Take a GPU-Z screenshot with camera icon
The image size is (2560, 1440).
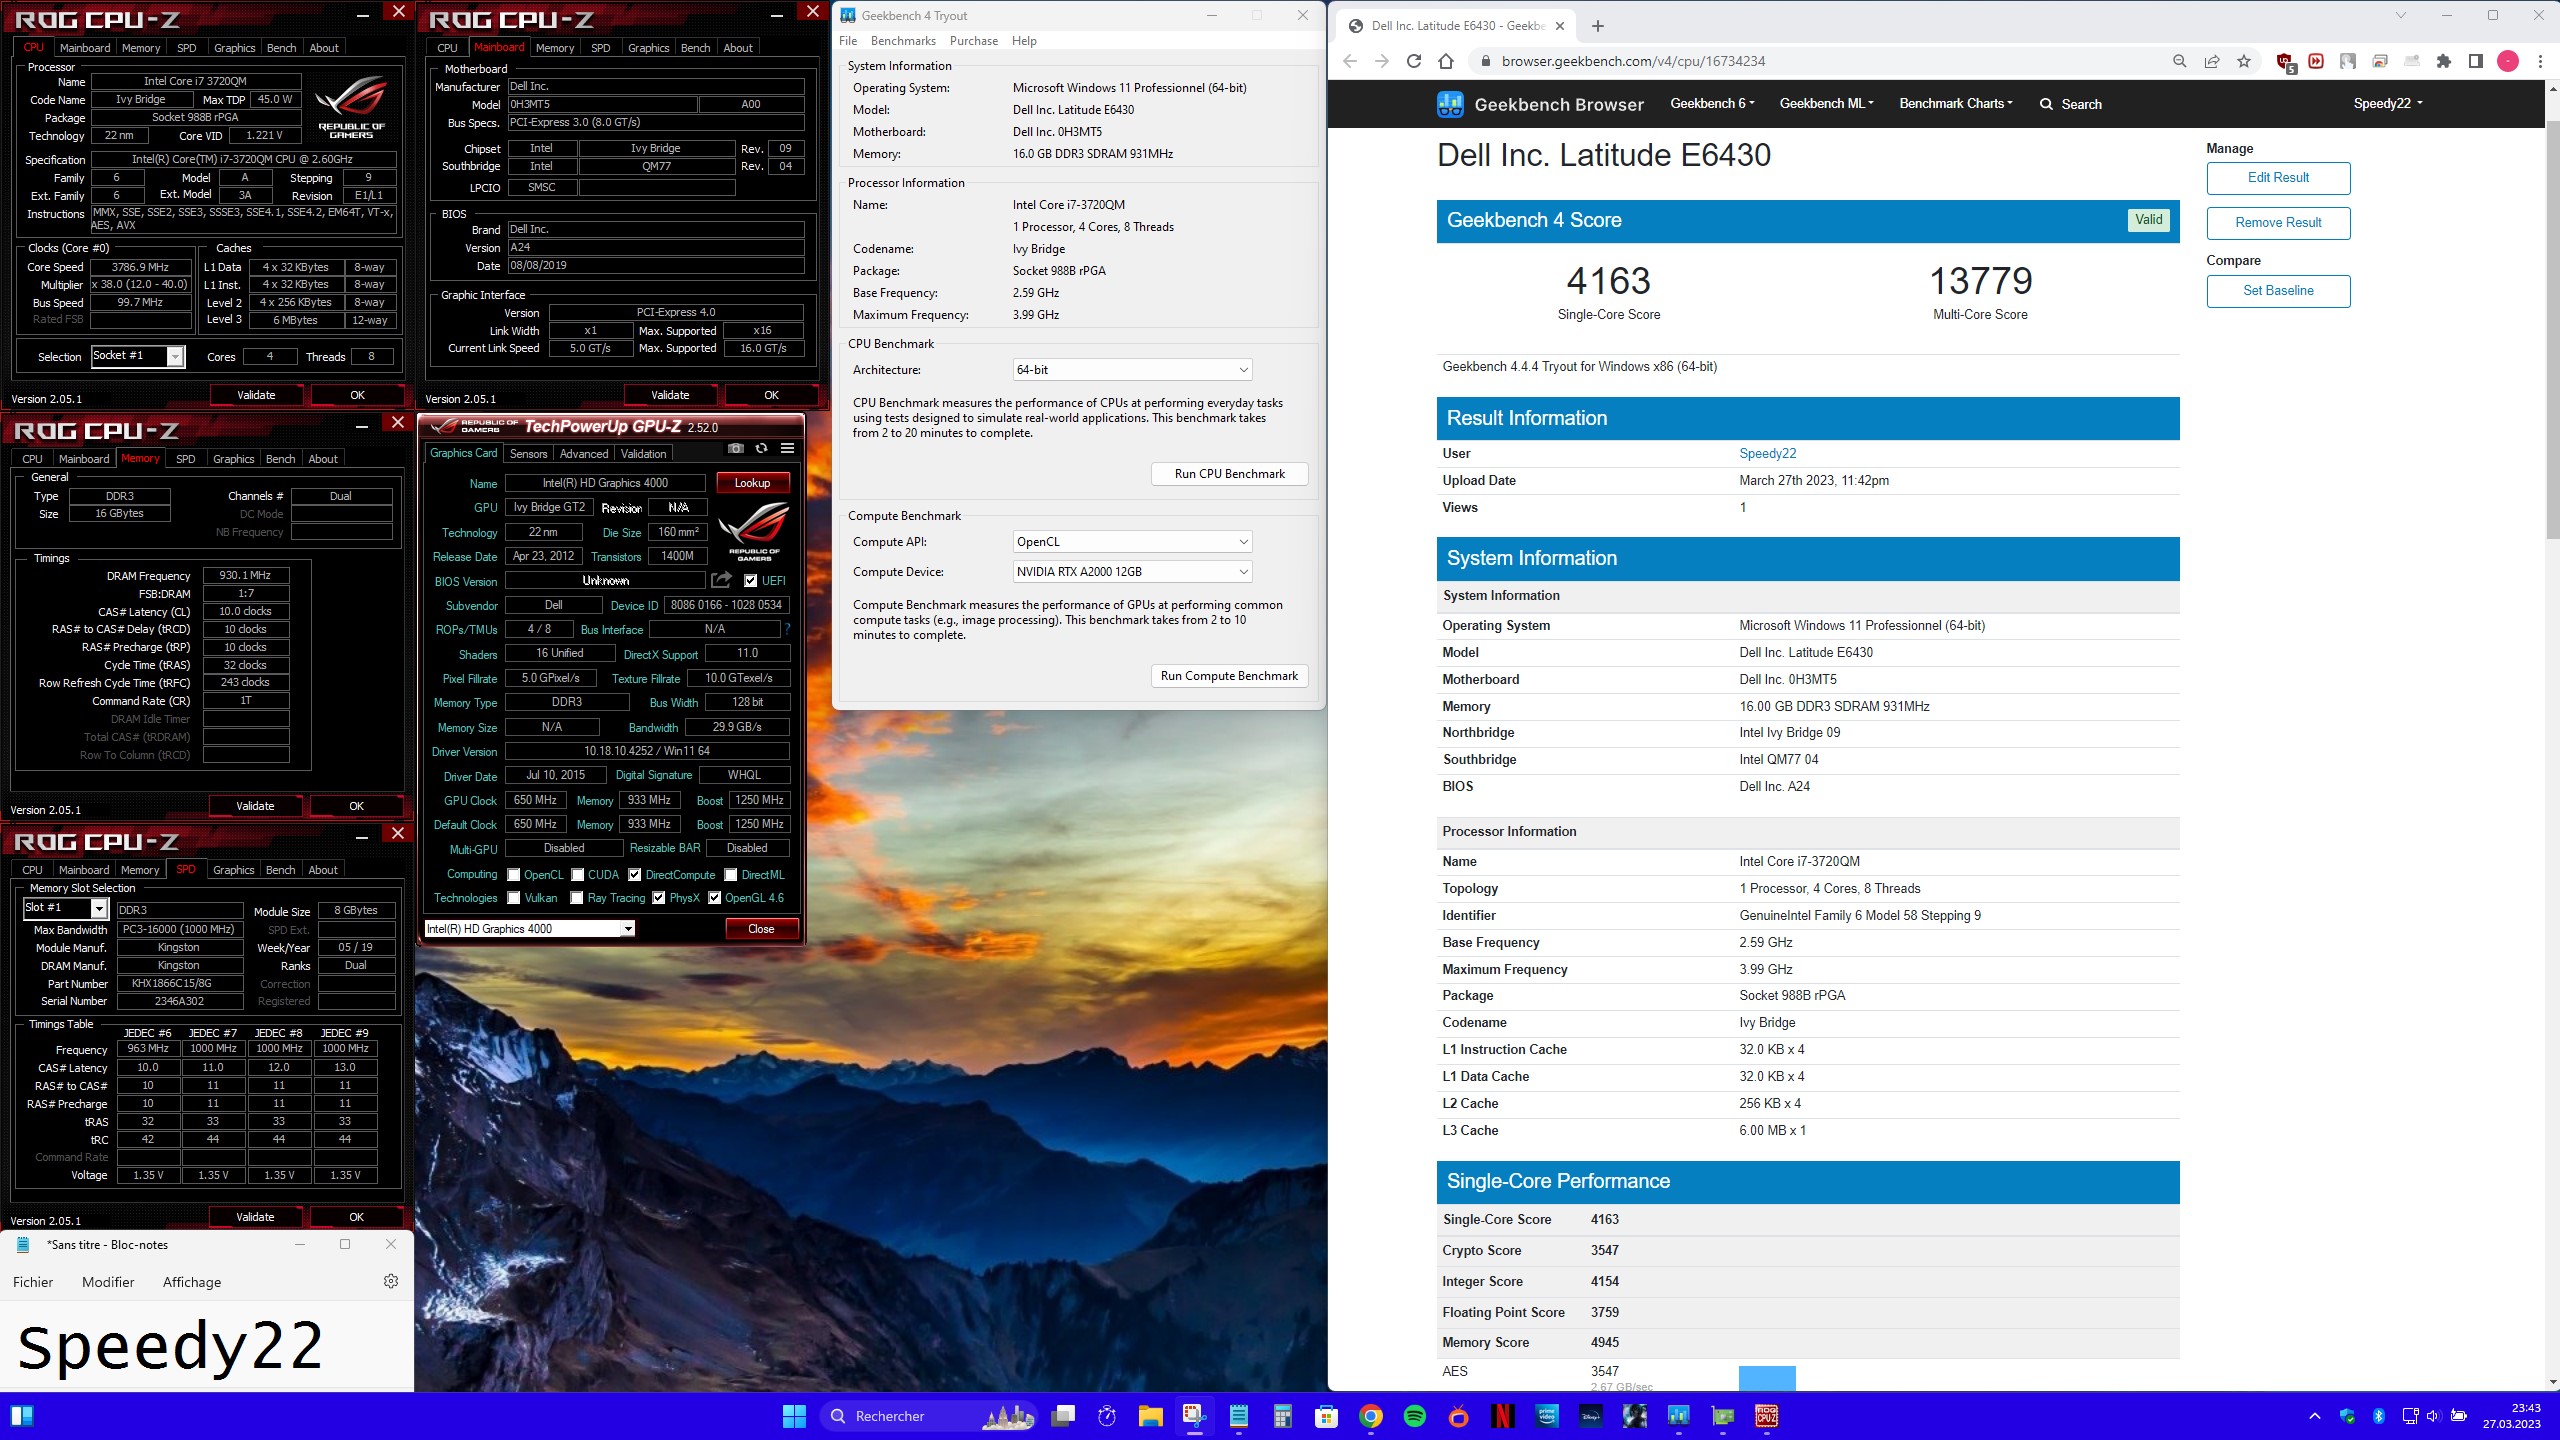coord(736,449)
